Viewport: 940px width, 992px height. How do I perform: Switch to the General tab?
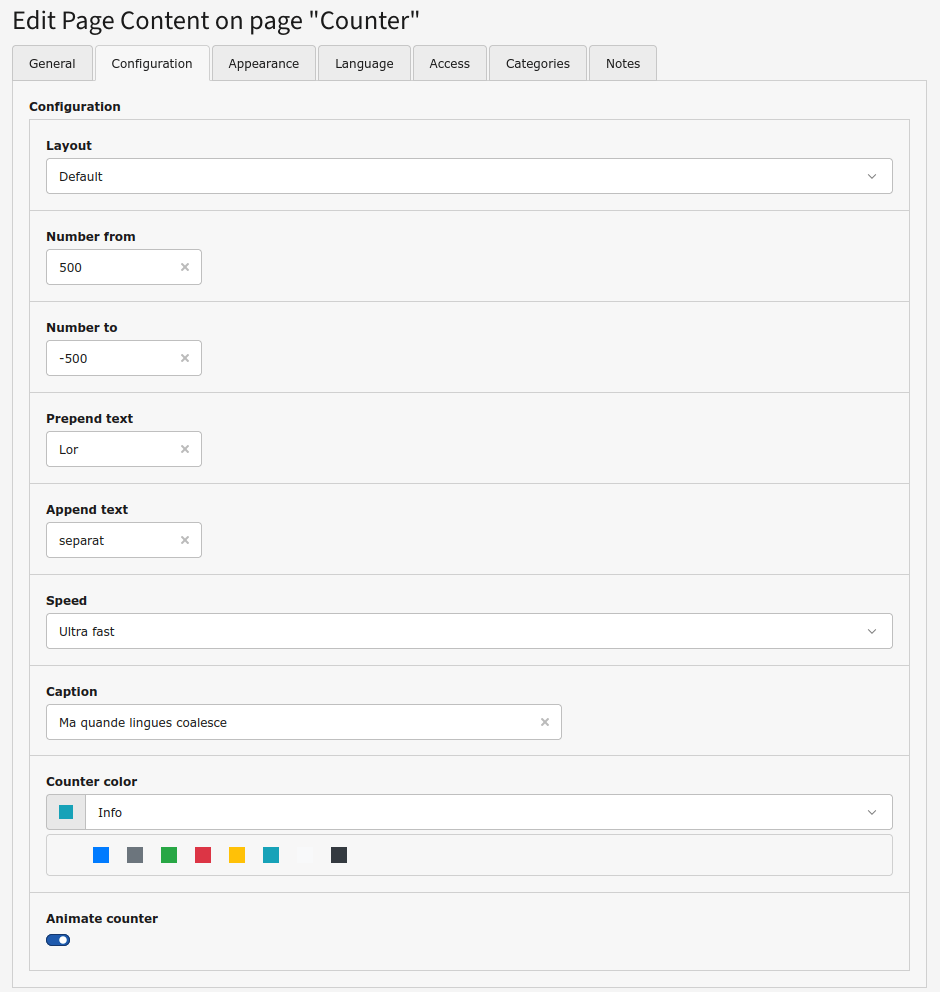pyautogui.click(x=52, y=63)
